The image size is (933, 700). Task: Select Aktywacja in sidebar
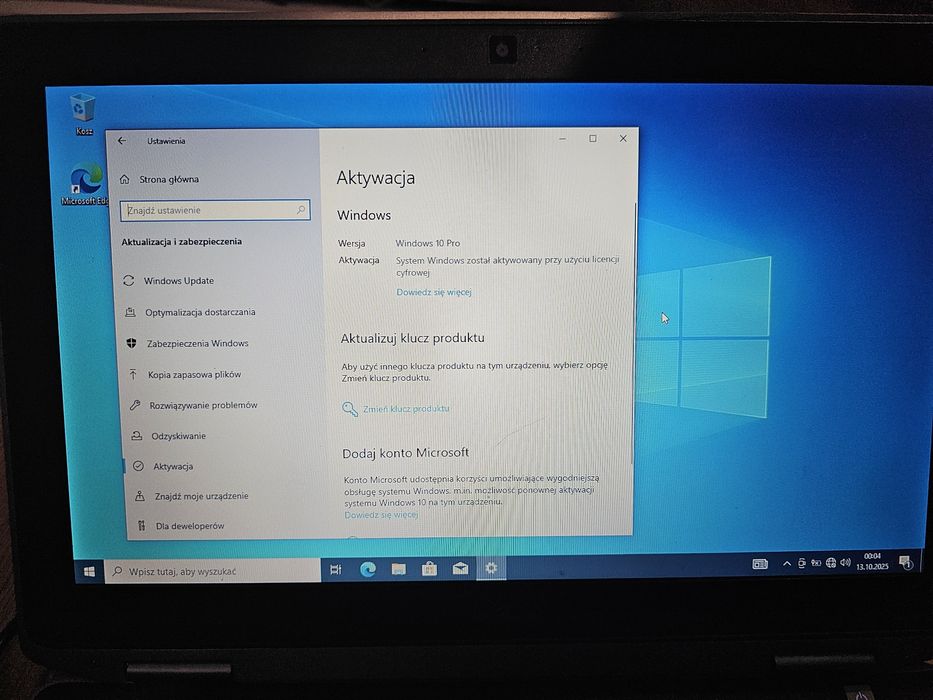163,466
